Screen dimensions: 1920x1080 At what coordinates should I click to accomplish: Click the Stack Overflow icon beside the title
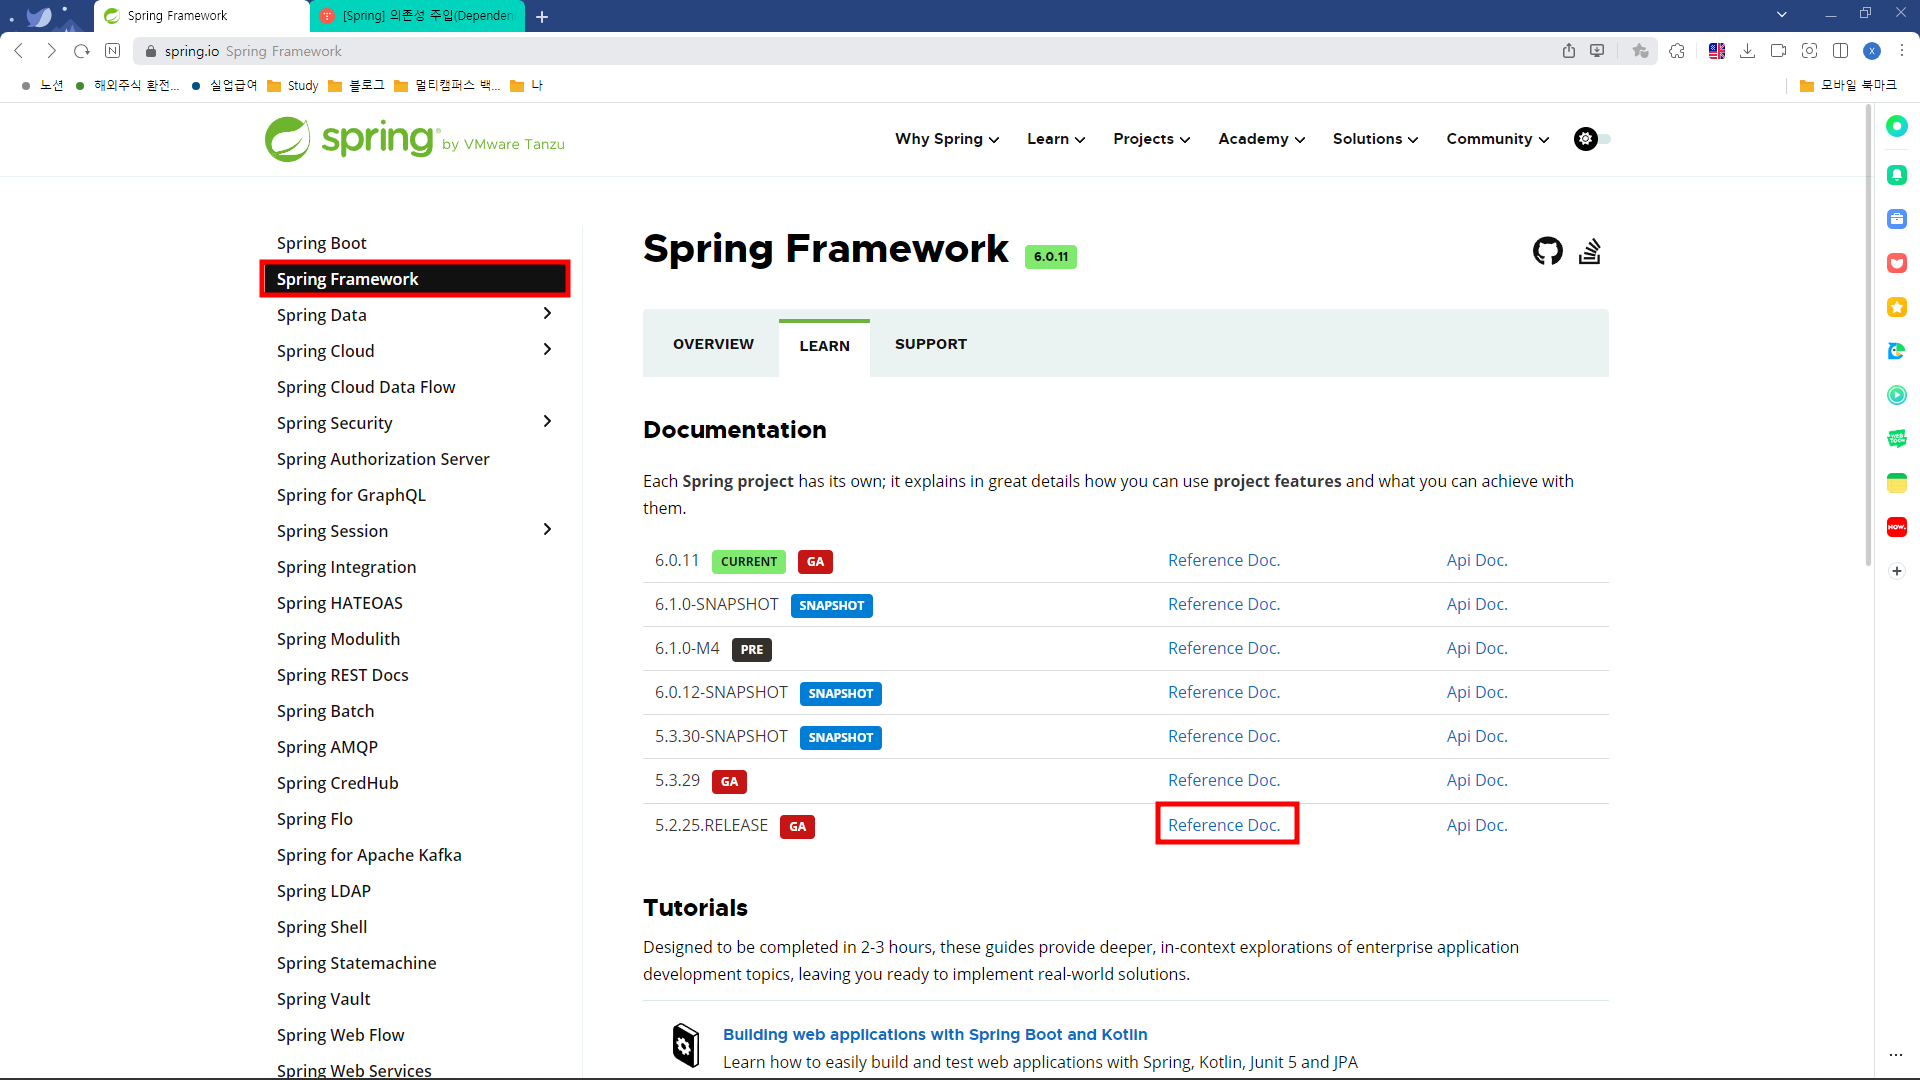tap(1590, 251)
